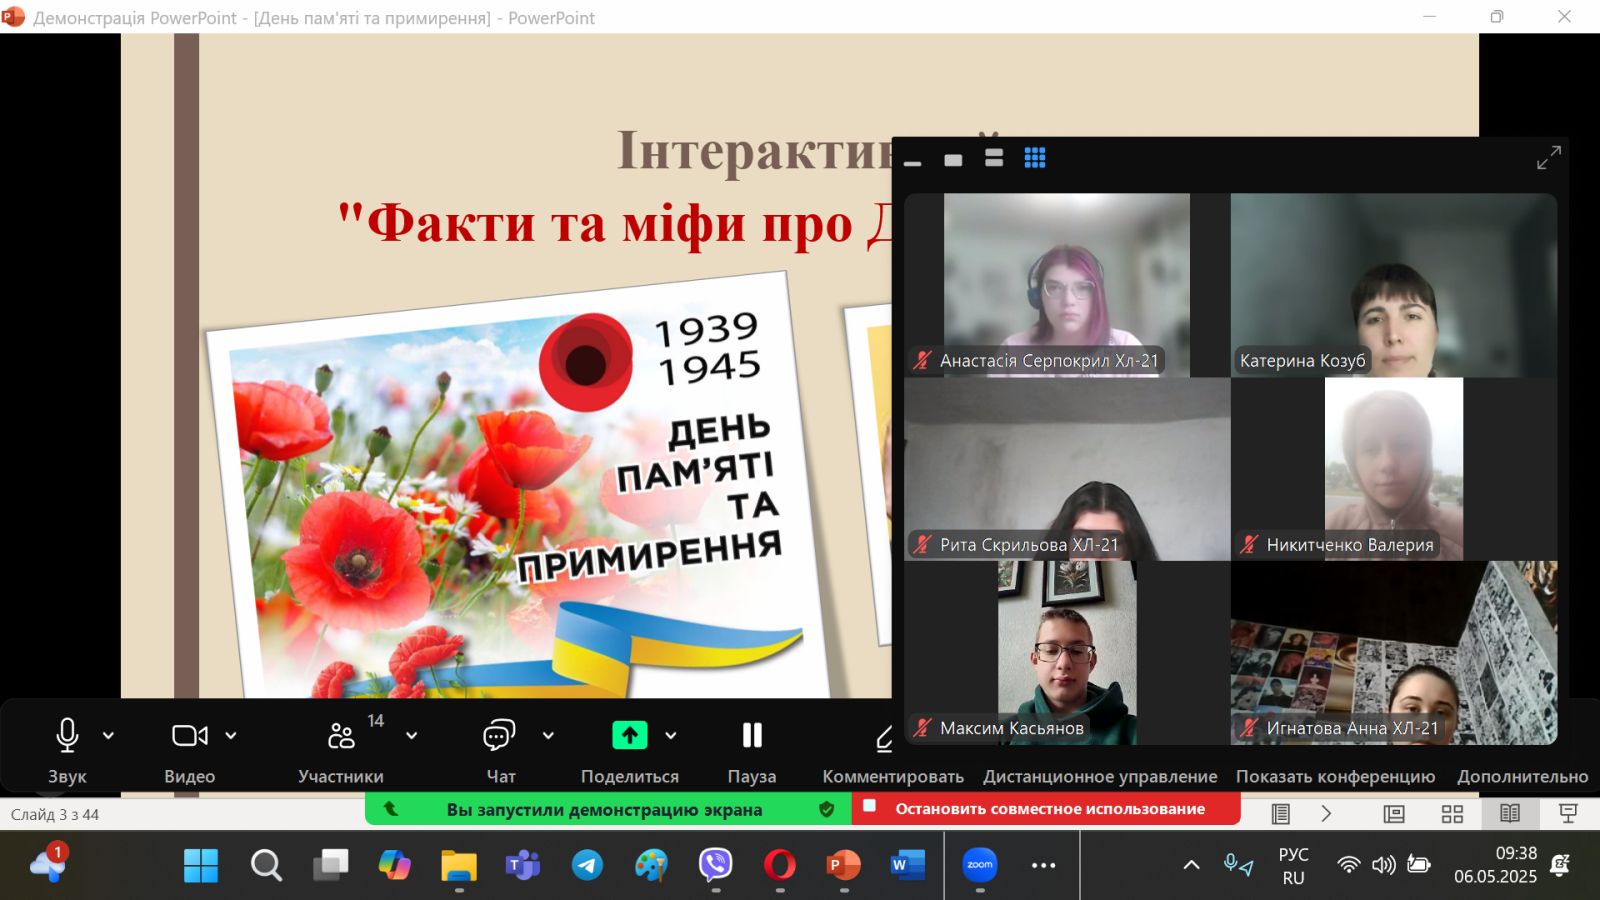1600x900 pixels.
Task: Restore down the PowerPoint window
Action: click(x=1497, y=17)
